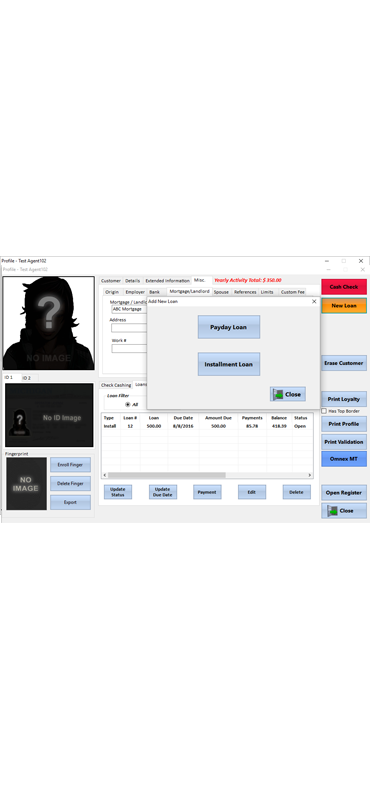Close the Add New Loan dialog via Close button
Viewport: 370px width, 789px height.
(x=287, y=394)
